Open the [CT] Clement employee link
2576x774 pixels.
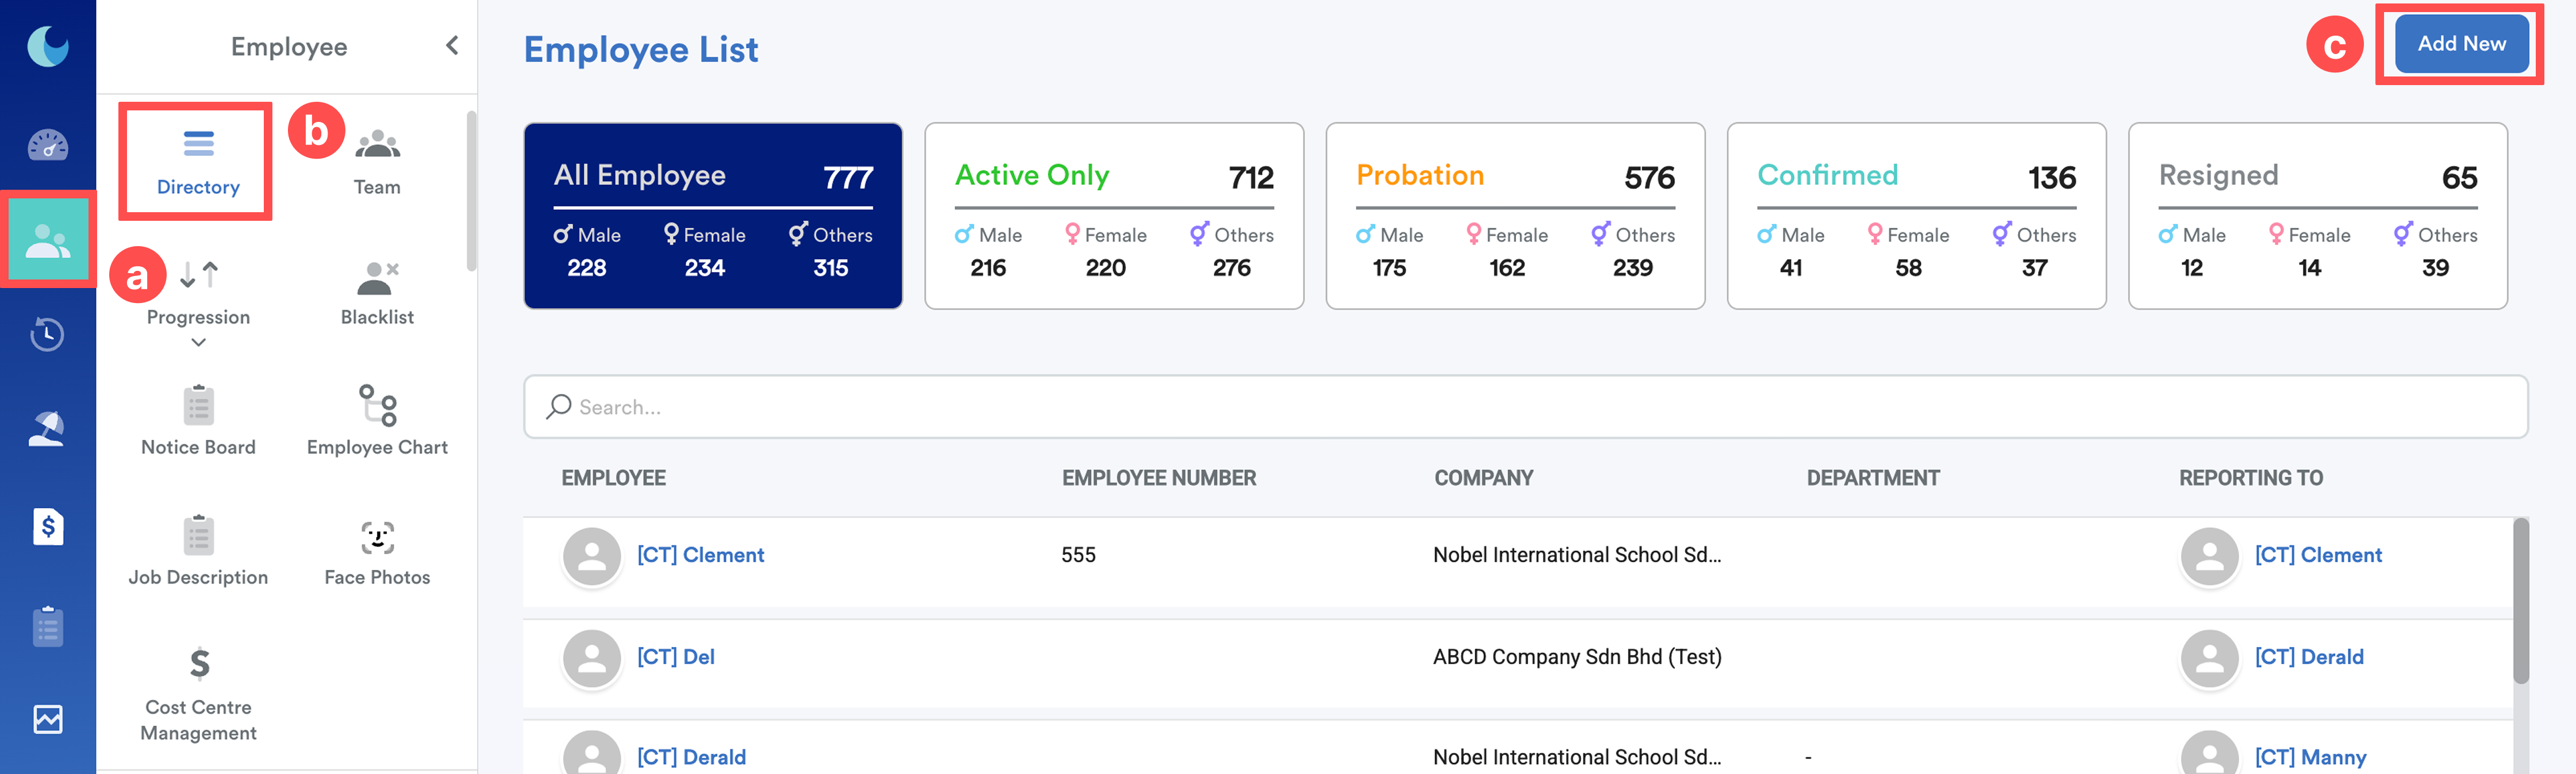click(x=700, y=555)
